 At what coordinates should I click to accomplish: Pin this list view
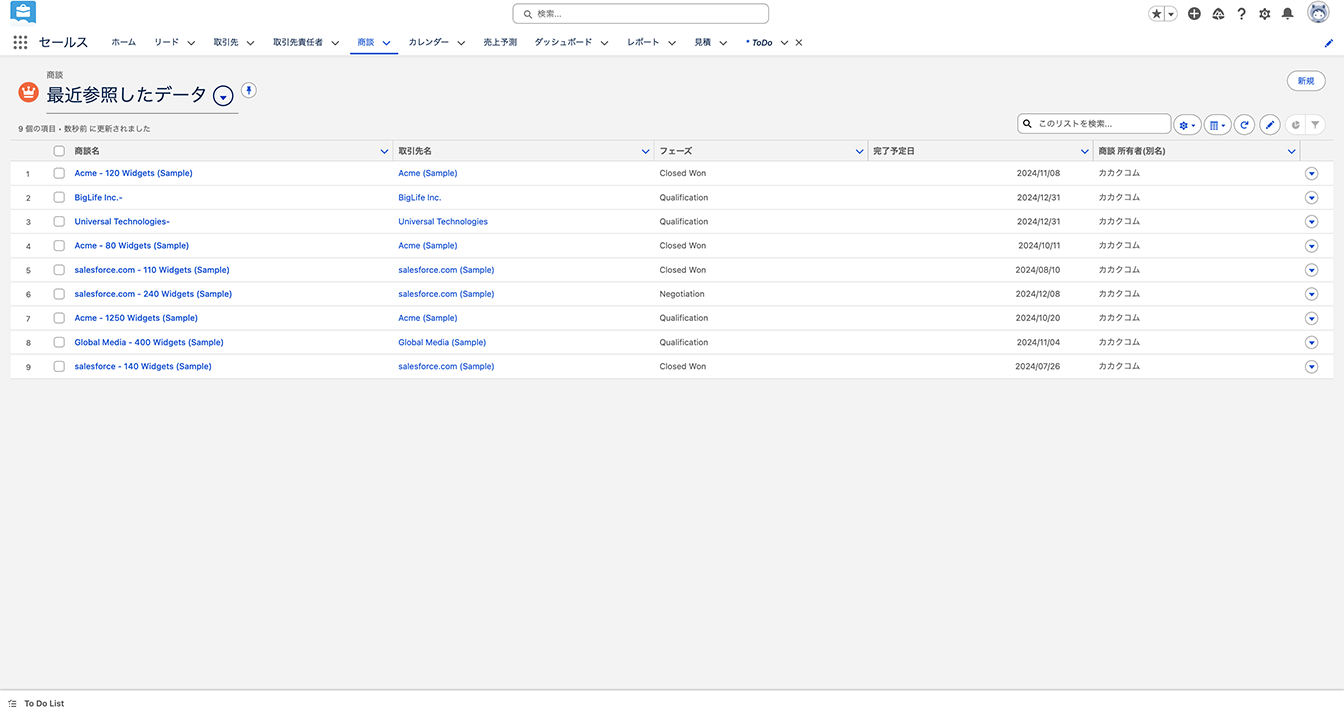pyautogui.click(x=249, y=90)
